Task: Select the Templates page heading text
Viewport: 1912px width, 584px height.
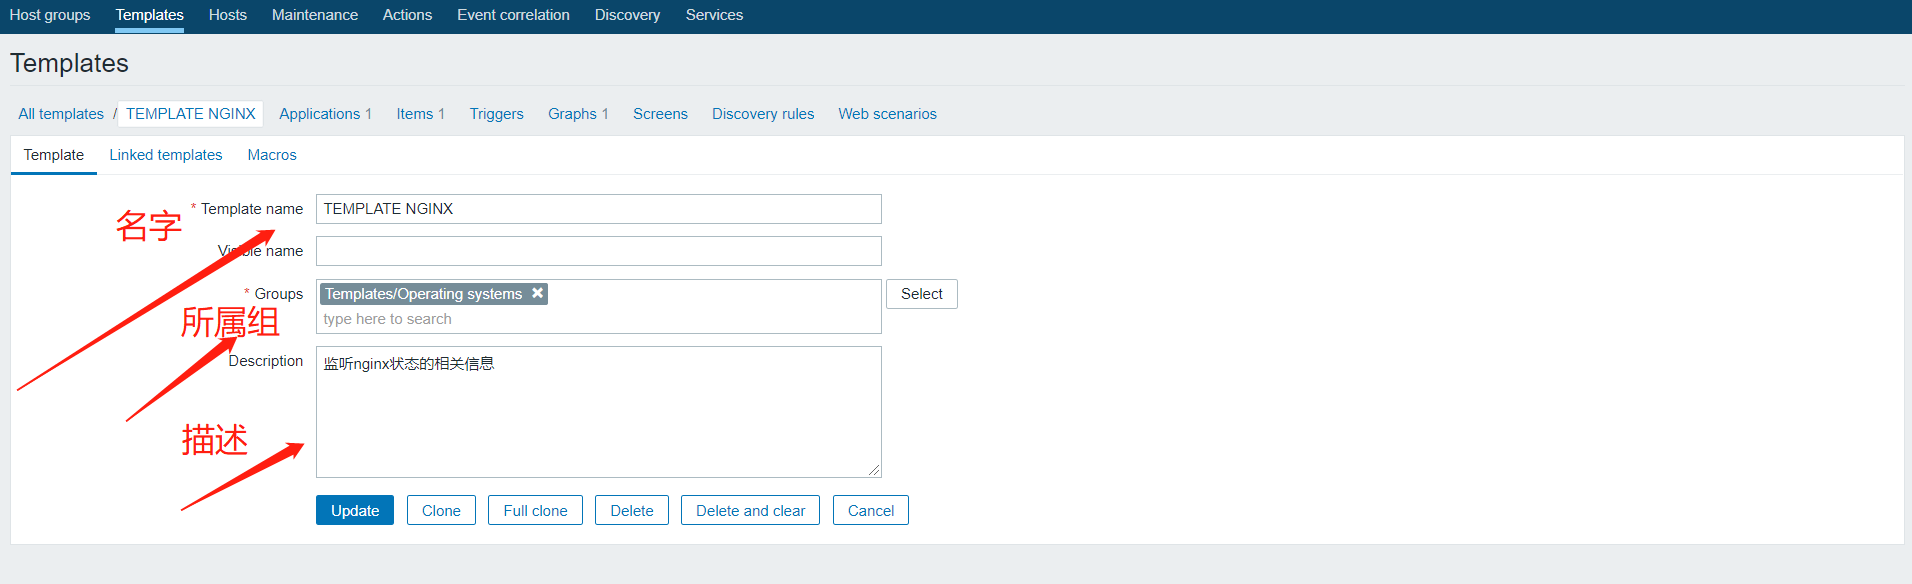Action: coord(69,63)
